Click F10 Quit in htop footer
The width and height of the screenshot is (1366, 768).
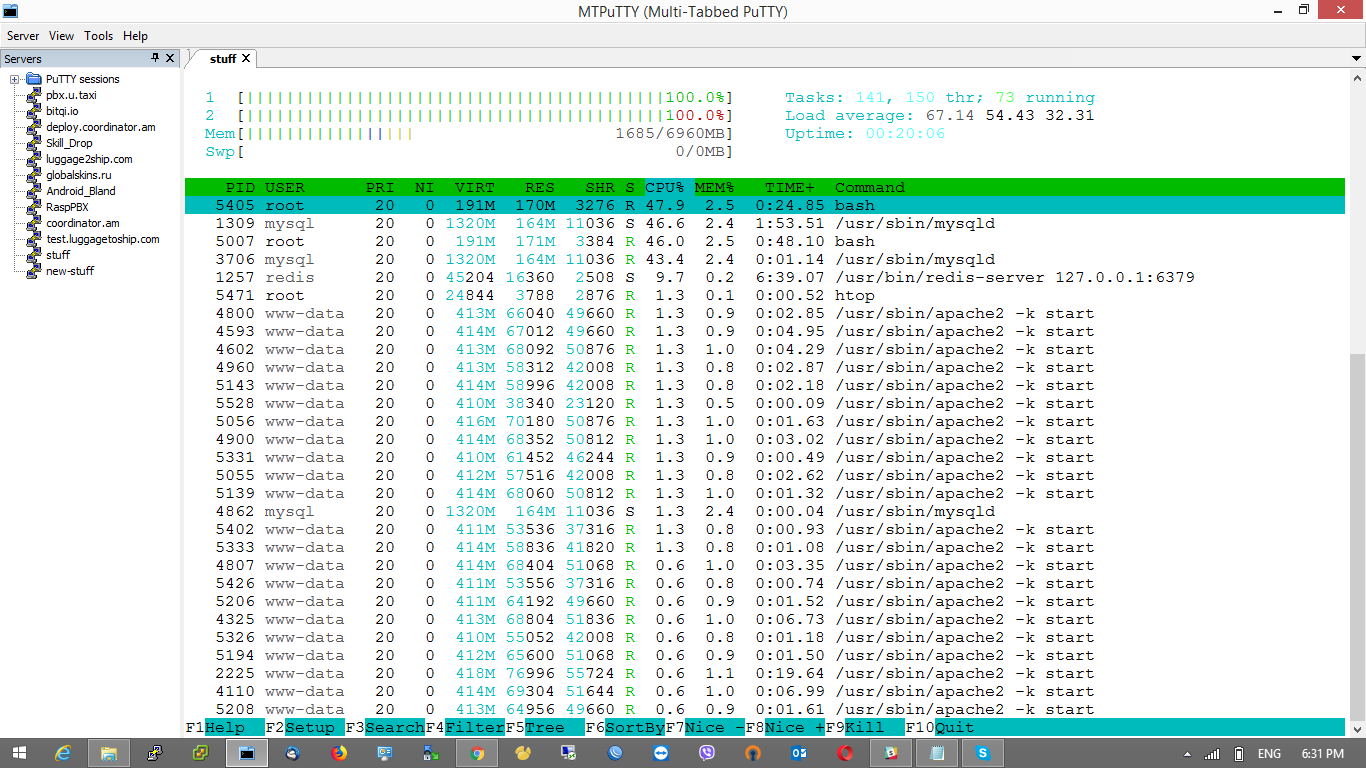pos(940,727)
